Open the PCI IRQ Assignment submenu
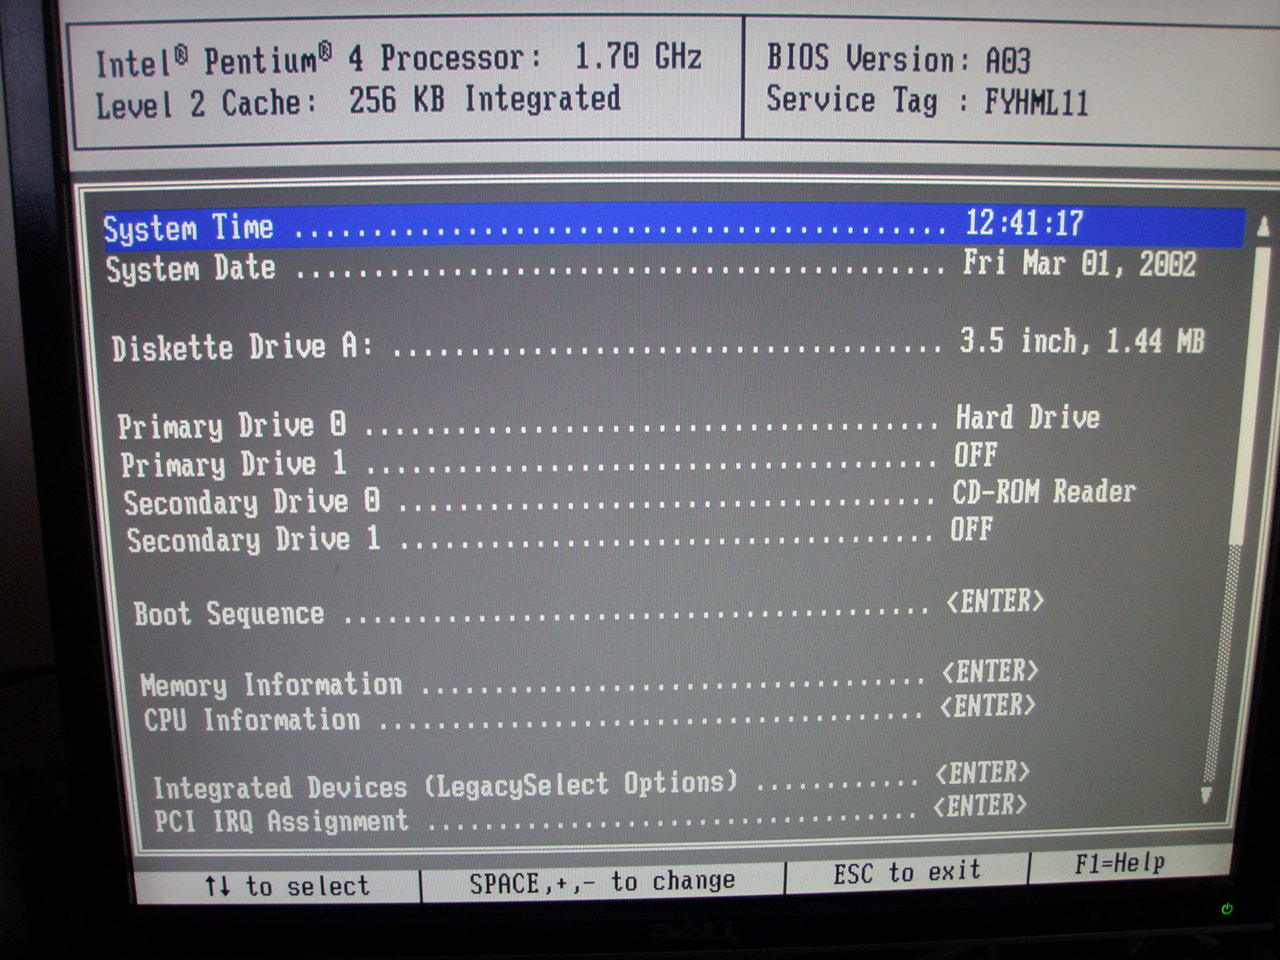1280x960 pixels. (x=590, y=813)
